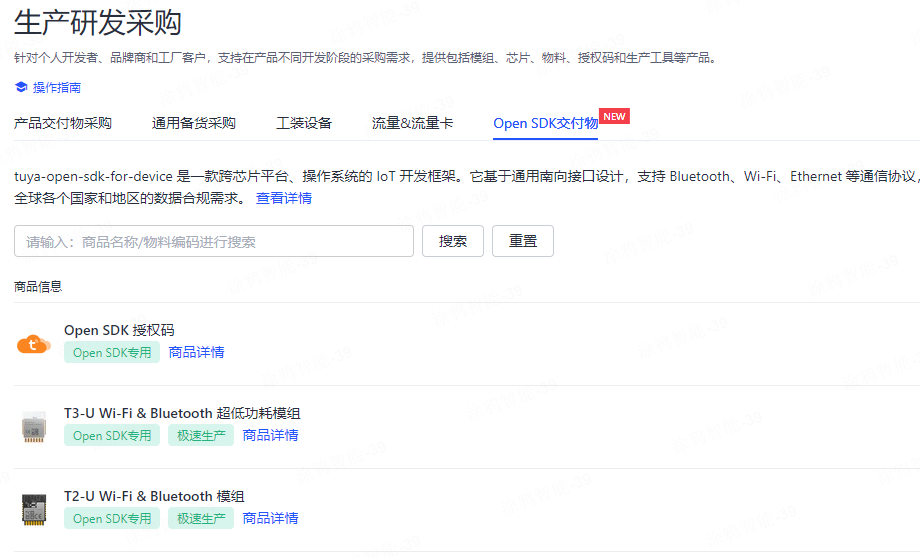Click the graduation cap icon beside 操作指南
The width and height of the screenshot is (920, 557).
tap(21, 87)
